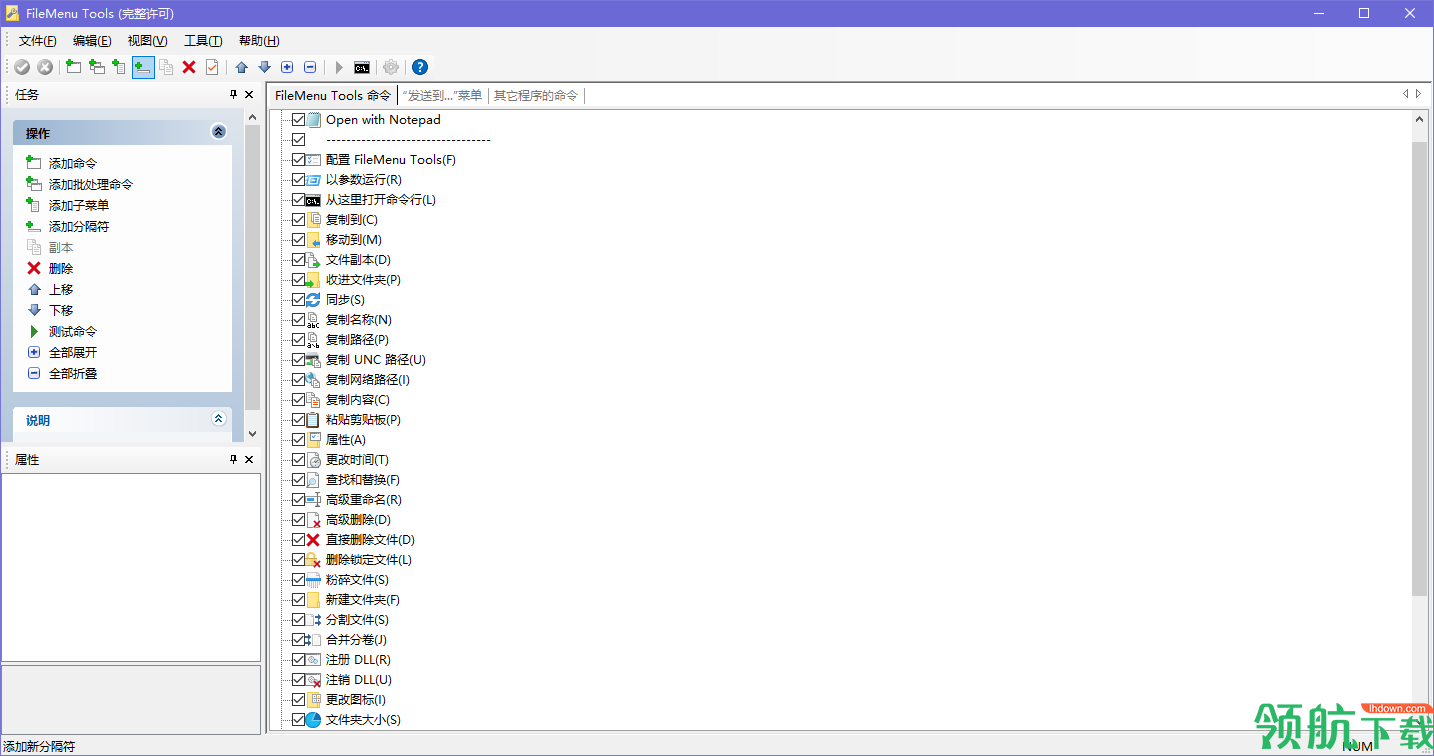
Task: Click the Notepad icon beside Open with Notepad
Action: pos(314,120)
